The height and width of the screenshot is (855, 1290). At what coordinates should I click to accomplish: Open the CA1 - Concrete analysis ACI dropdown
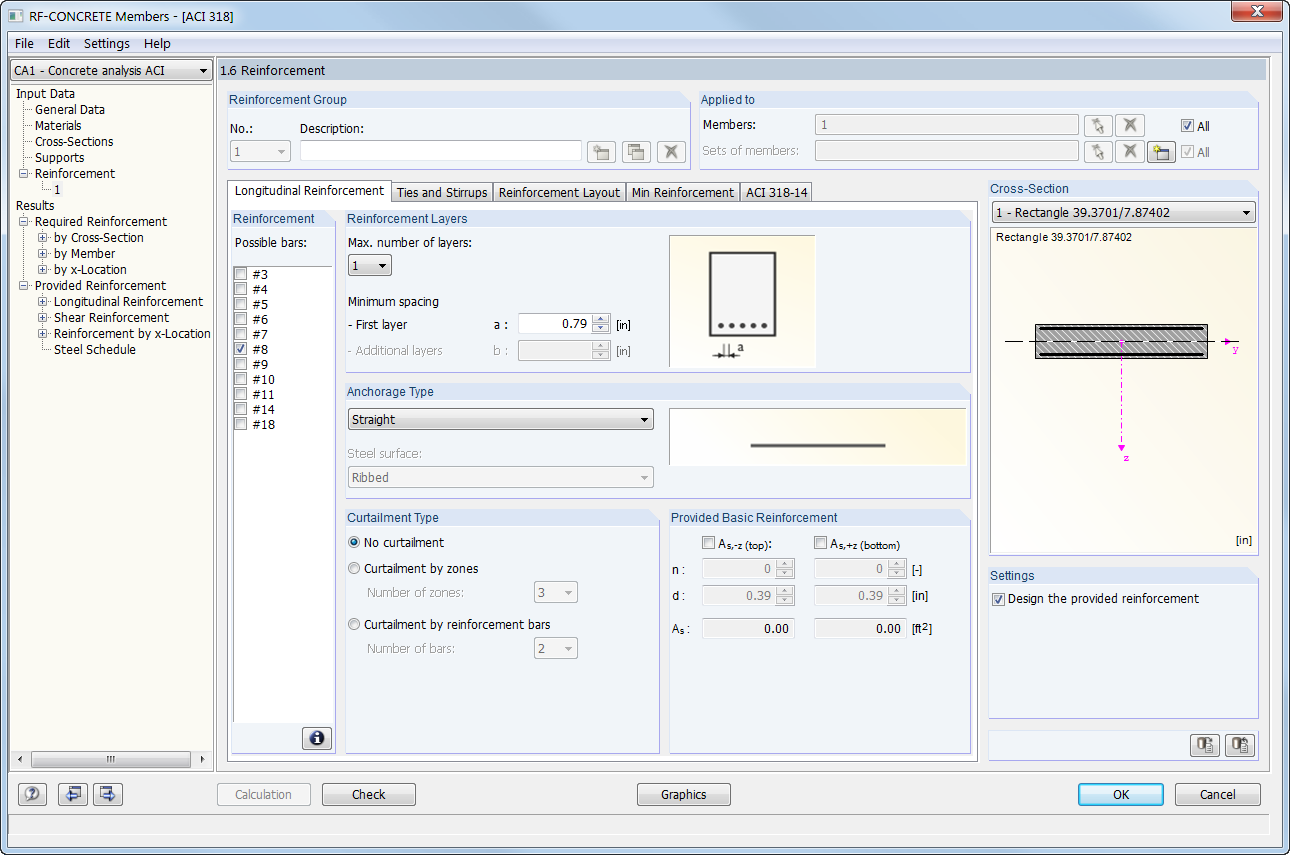click(111, 71)
